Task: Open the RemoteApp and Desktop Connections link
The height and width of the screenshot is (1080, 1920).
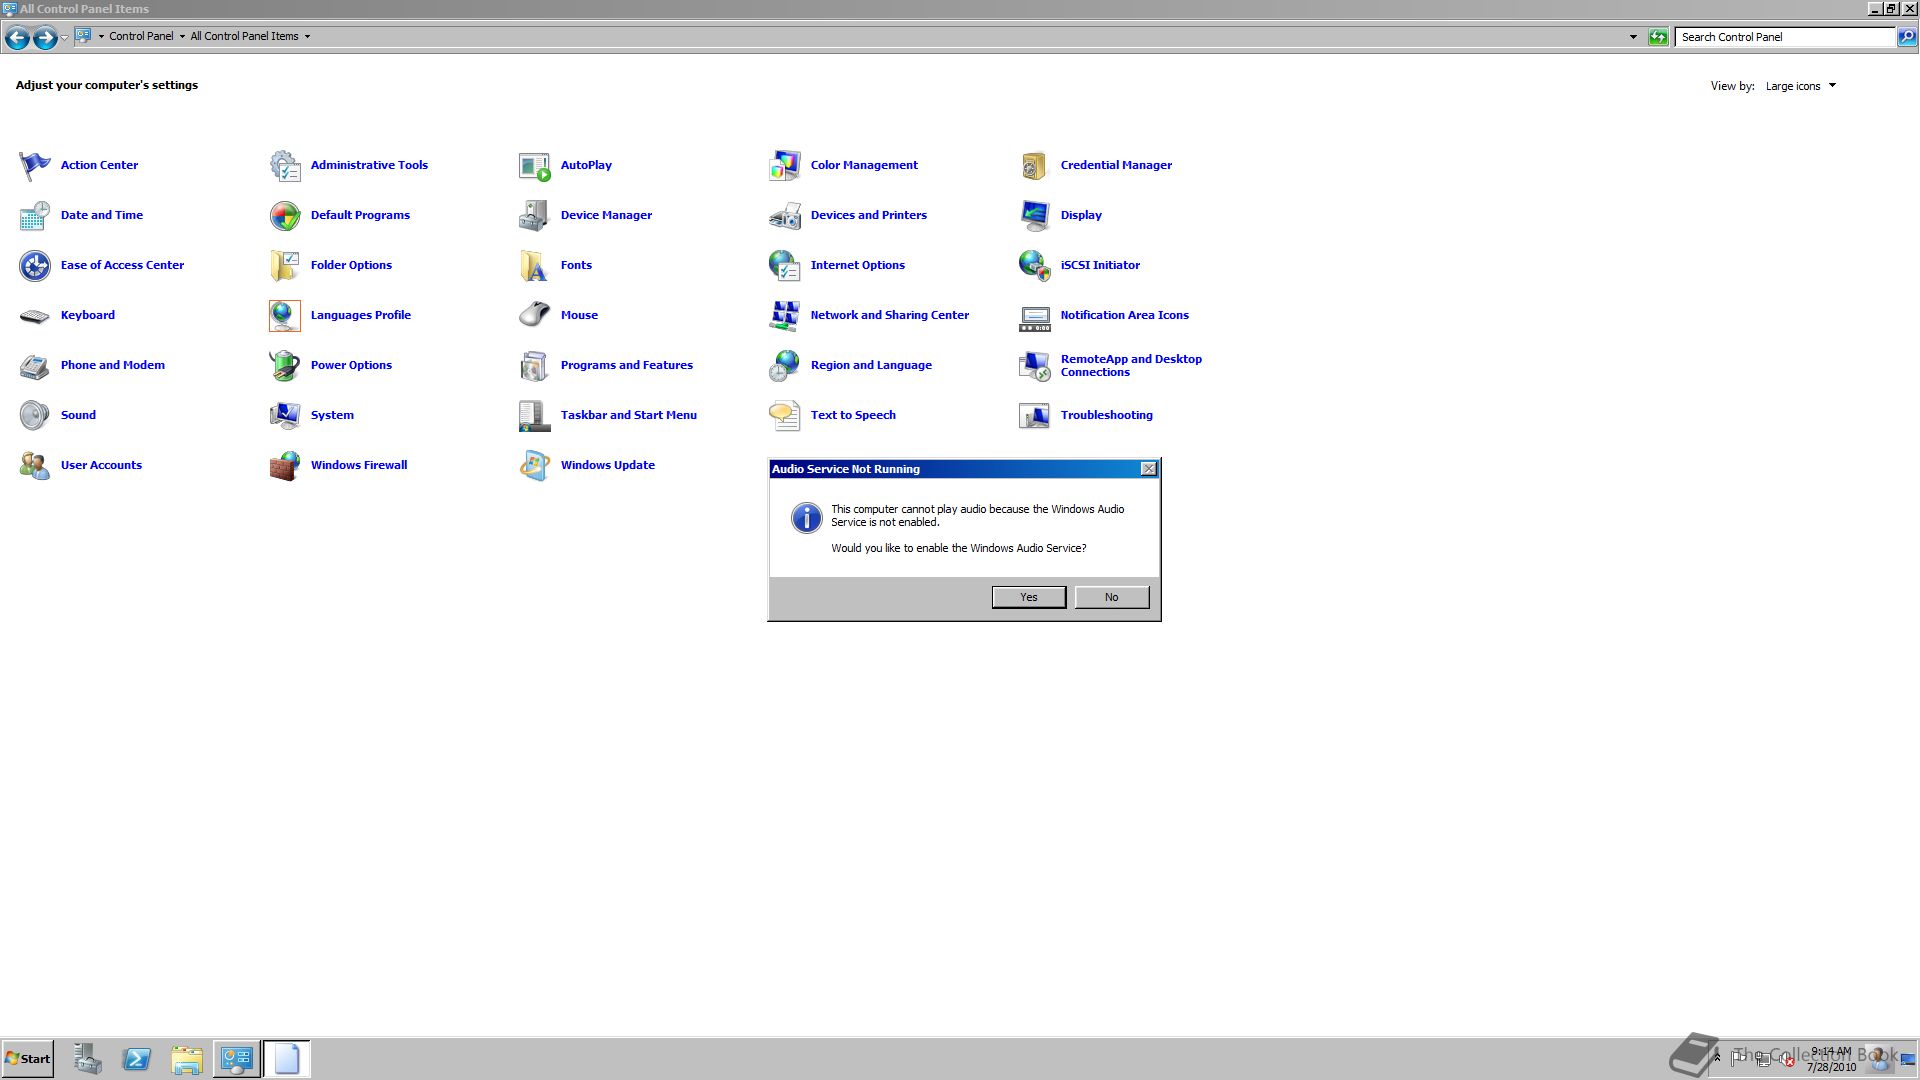Action: 1131,365
